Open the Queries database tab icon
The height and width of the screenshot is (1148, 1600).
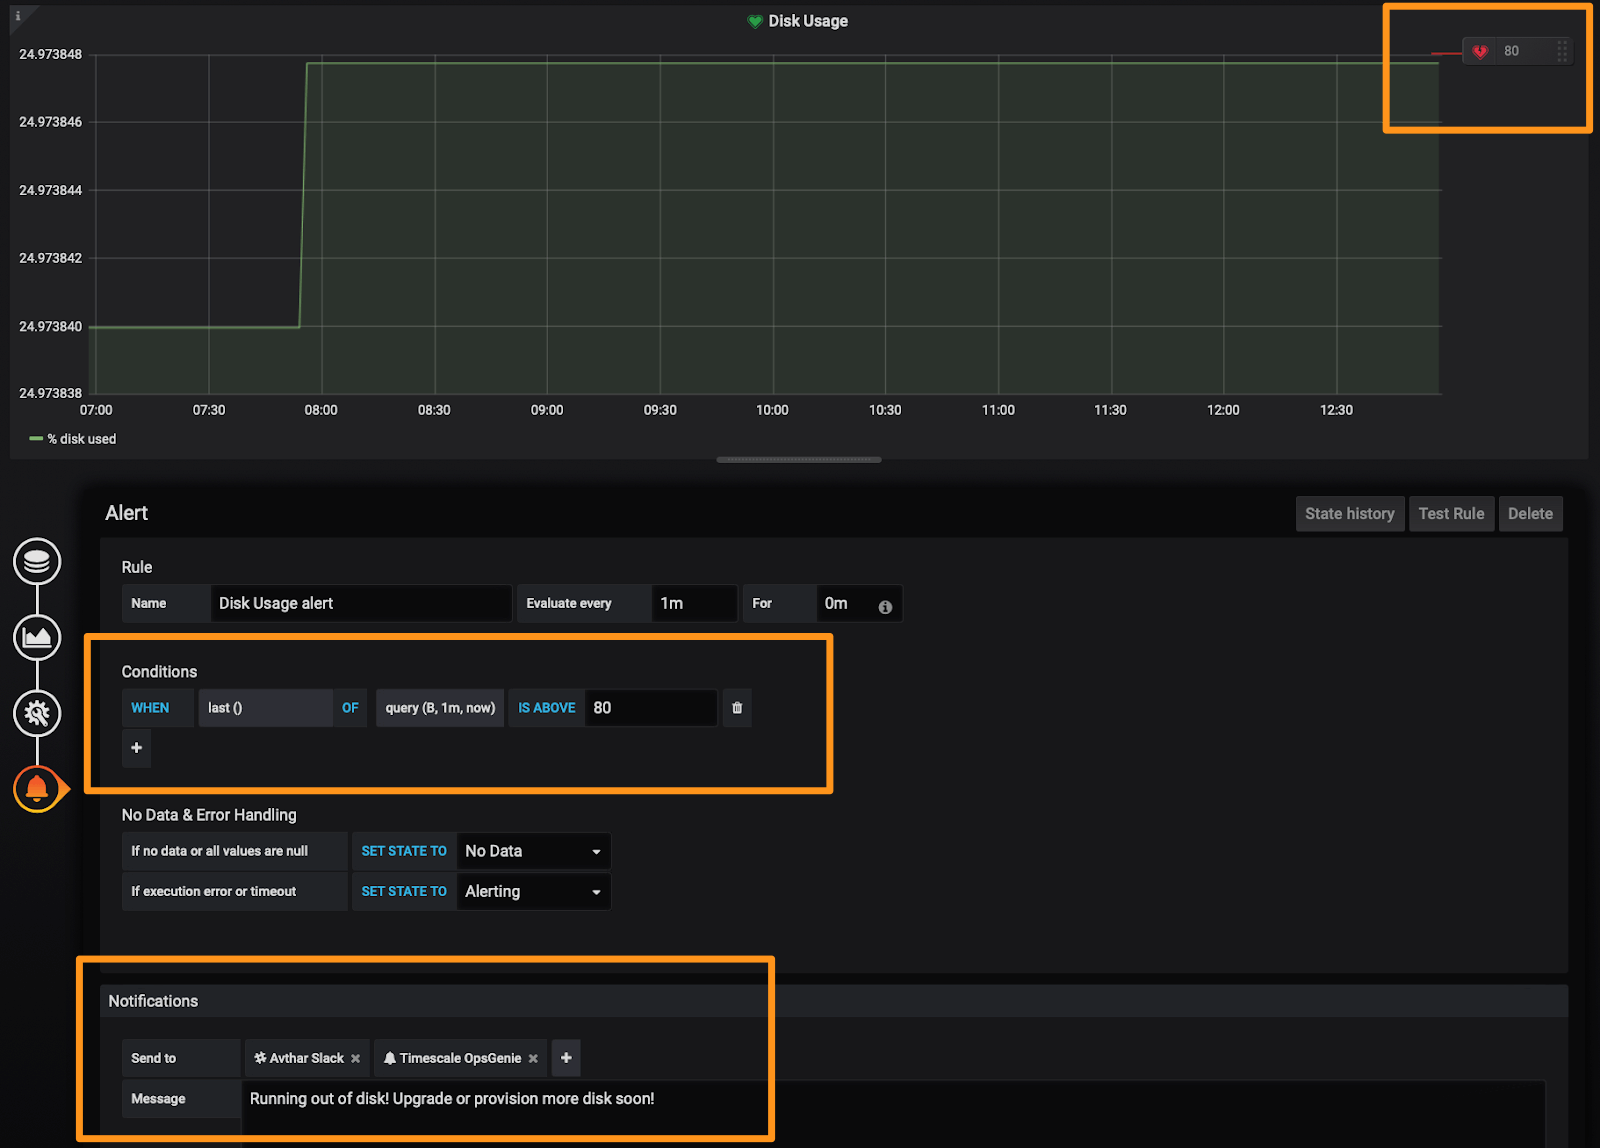click(37, 562)
